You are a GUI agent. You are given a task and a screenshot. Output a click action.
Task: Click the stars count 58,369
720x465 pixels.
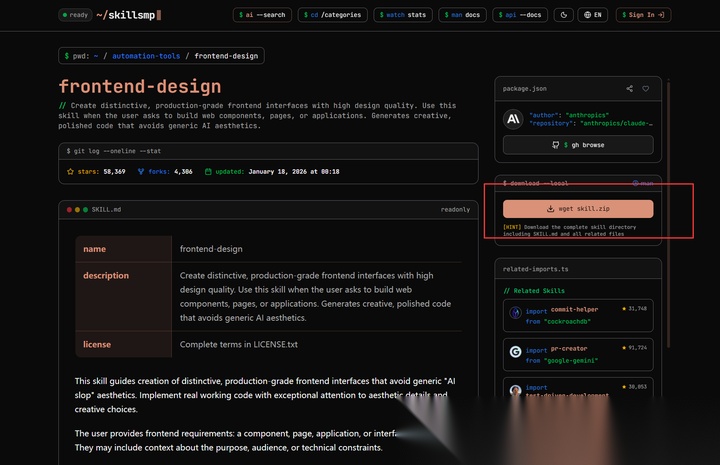click(x=114, y=172)
